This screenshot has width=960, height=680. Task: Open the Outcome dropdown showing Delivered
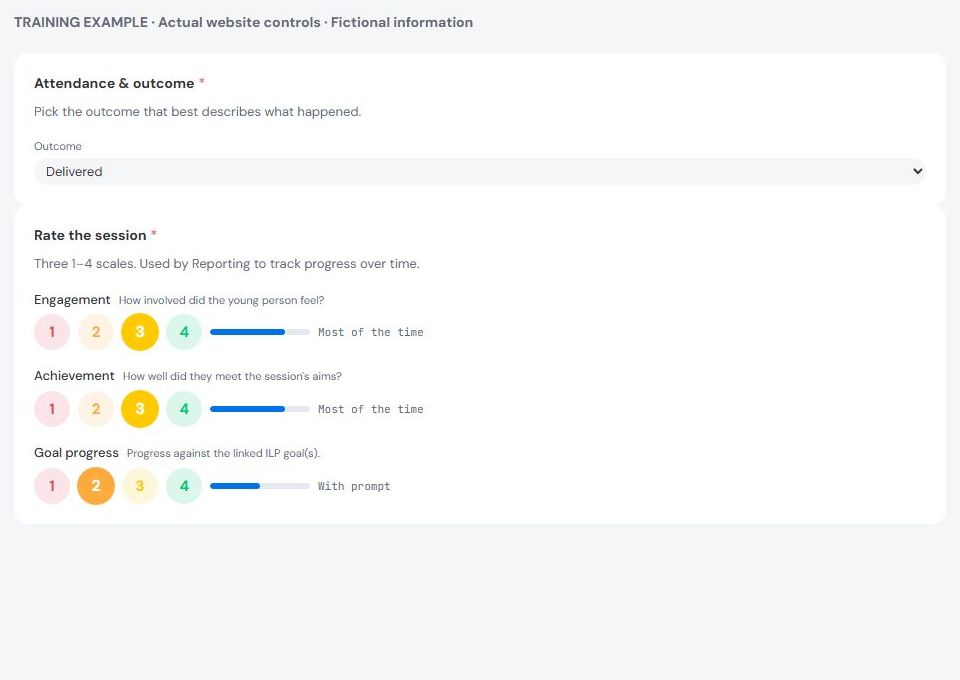pos(479,171)
